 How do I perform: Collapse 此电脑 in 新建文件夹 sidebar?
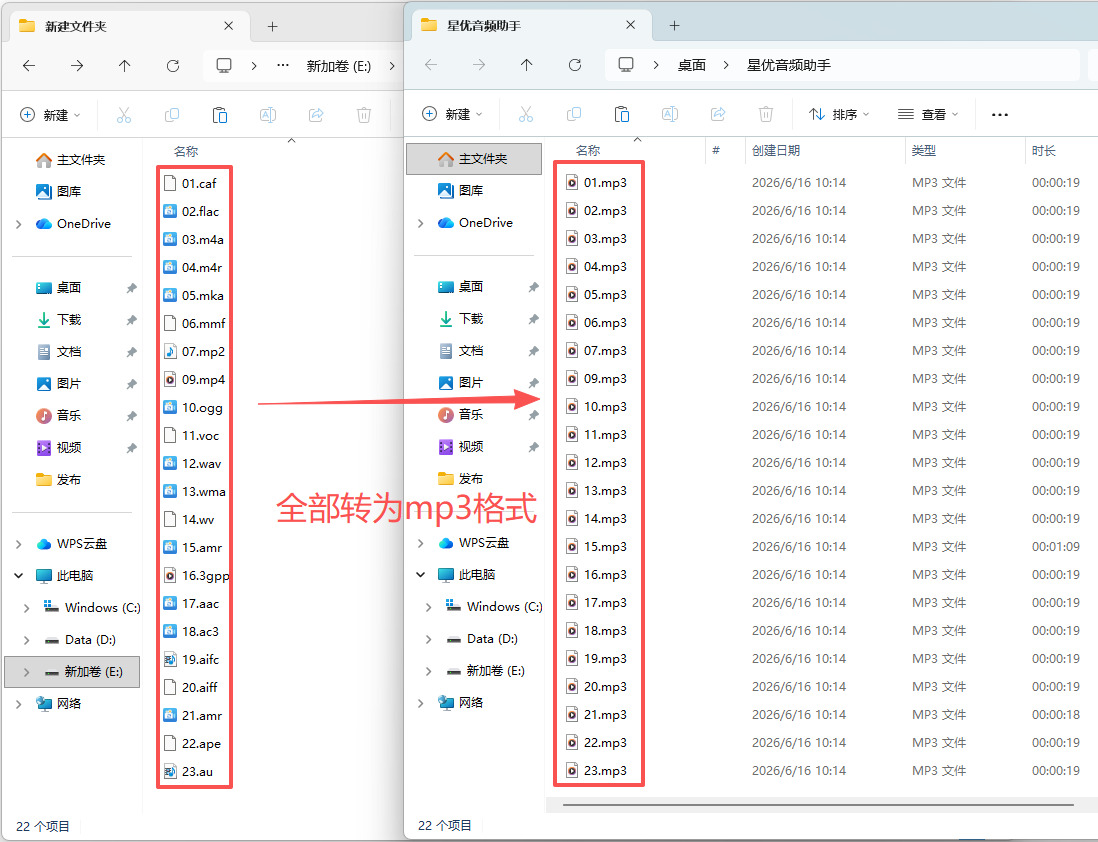click(18, 576)
